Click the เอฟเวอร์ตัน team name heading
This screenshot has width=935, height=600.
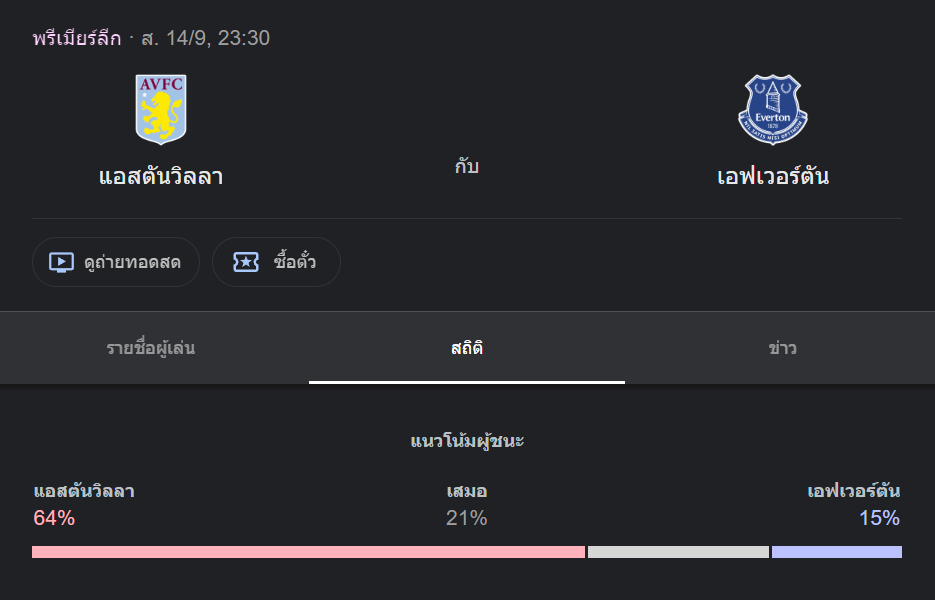click(x=773, y=177)
